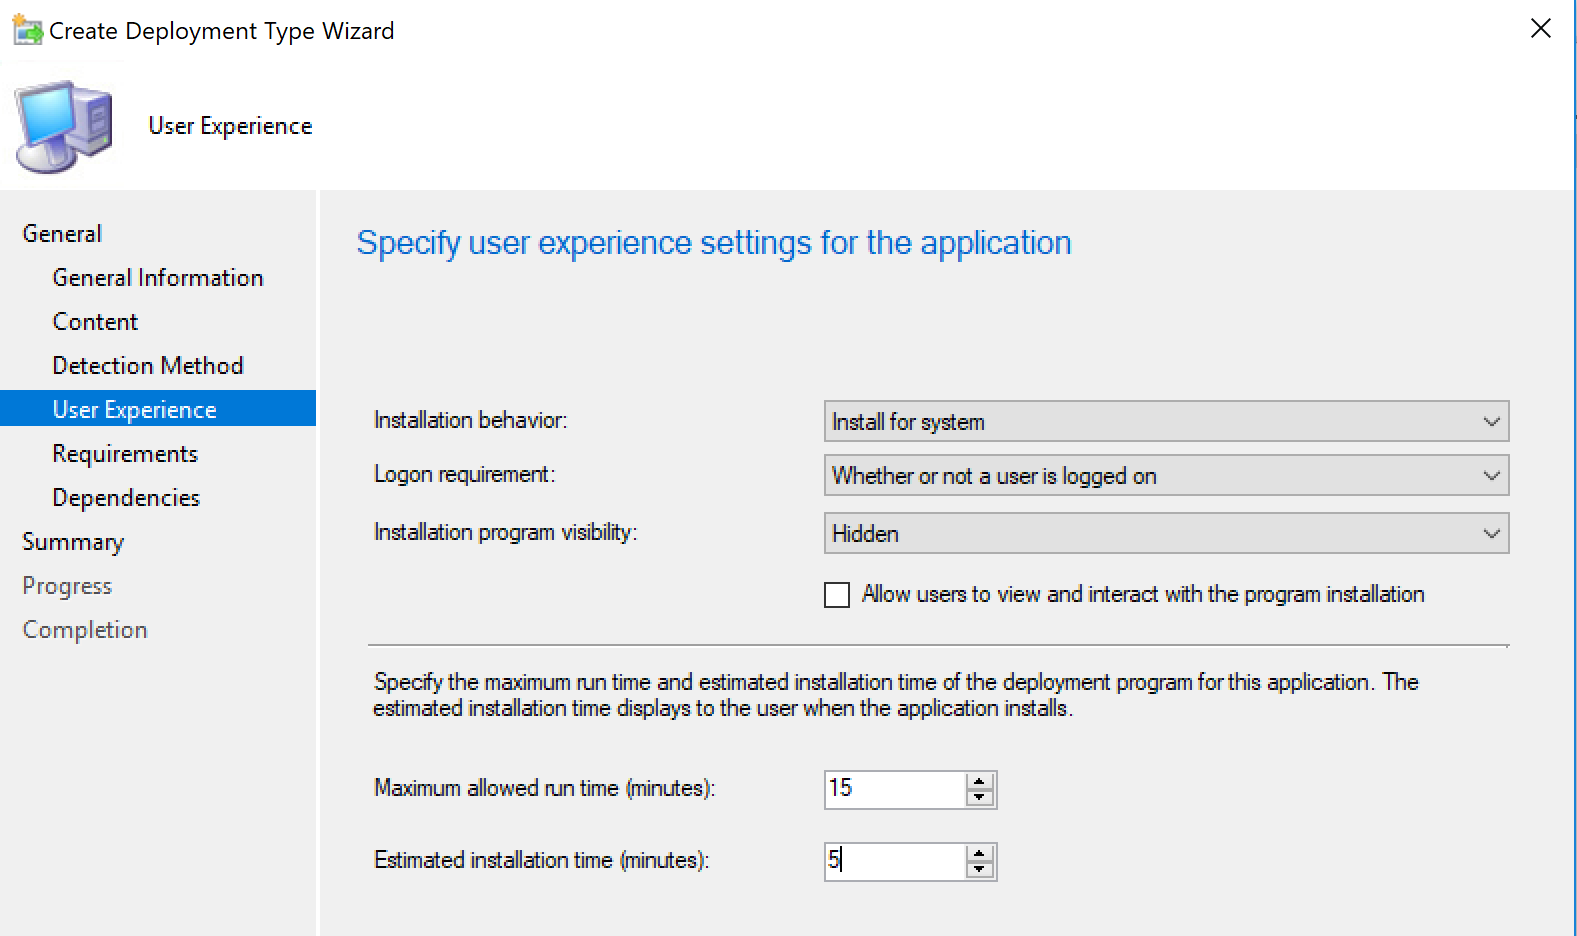Select the User Experience step

click(x=158, y=409)
